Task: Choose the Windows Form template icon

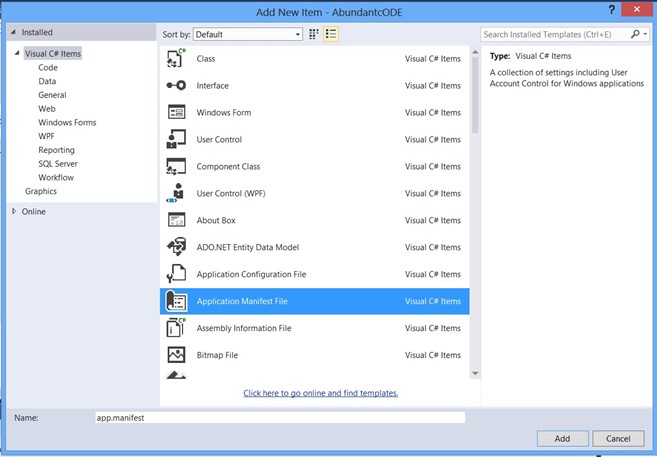Action: coord(176,112)
